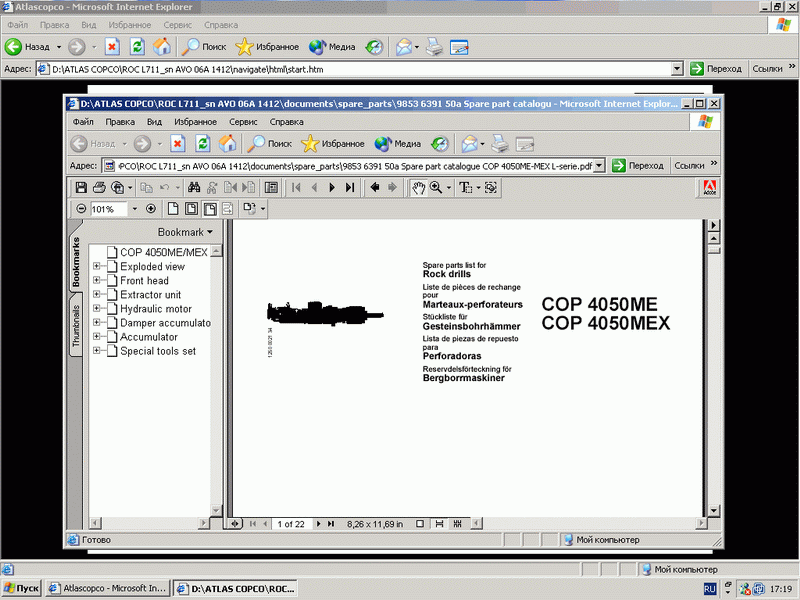Expand the Hydraulic motor bookmark

click(97, 309)
